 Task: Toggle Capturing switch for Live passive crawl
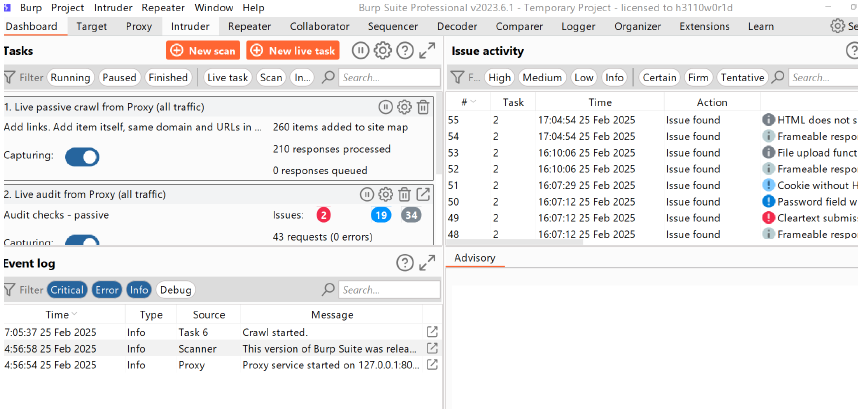click(82, 157)
